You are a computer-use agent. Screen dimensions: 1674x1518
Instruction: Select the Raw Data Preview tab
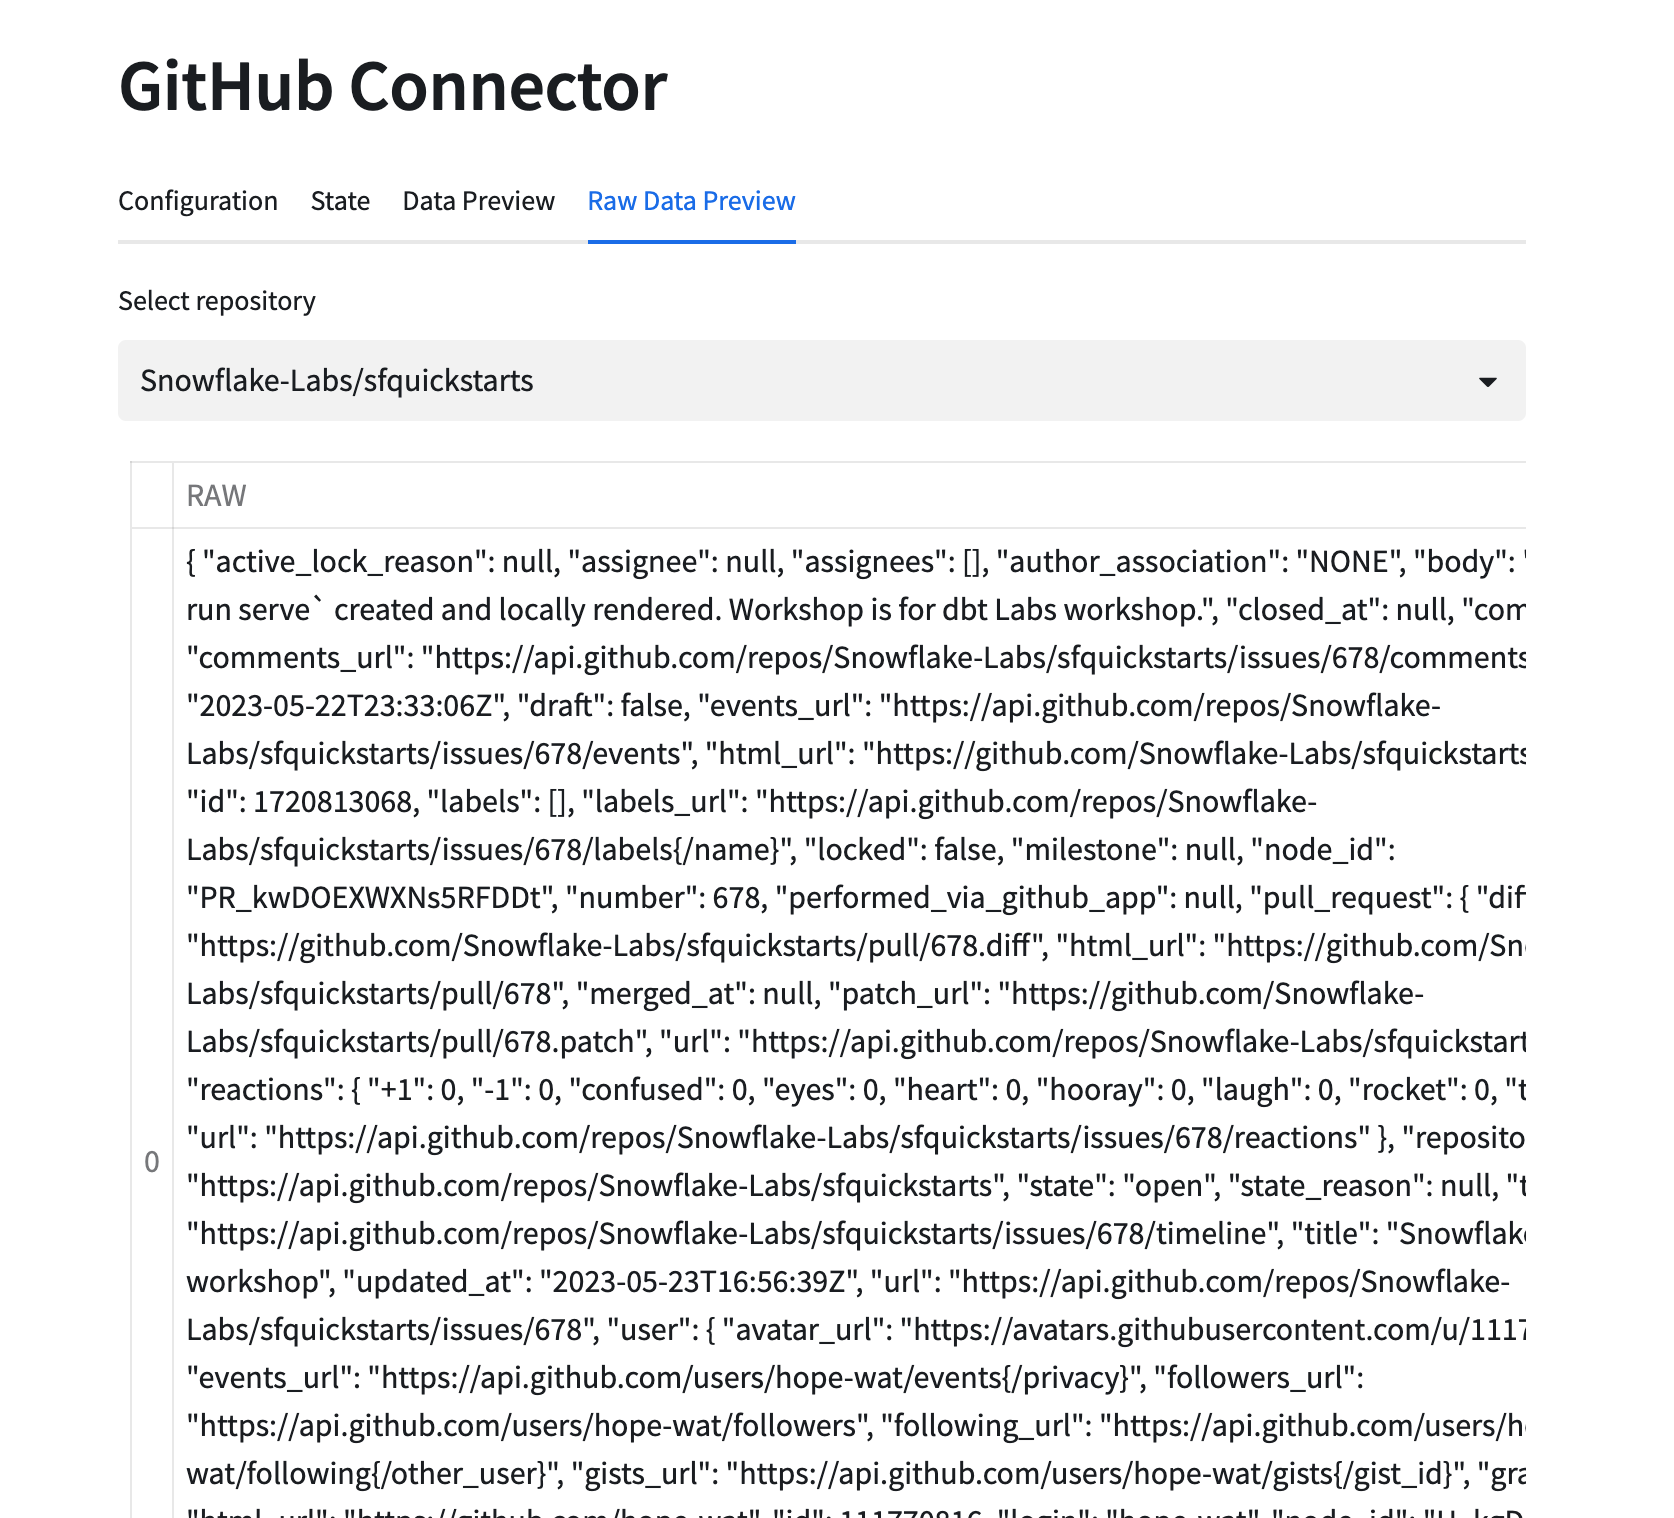click(691, 201)
